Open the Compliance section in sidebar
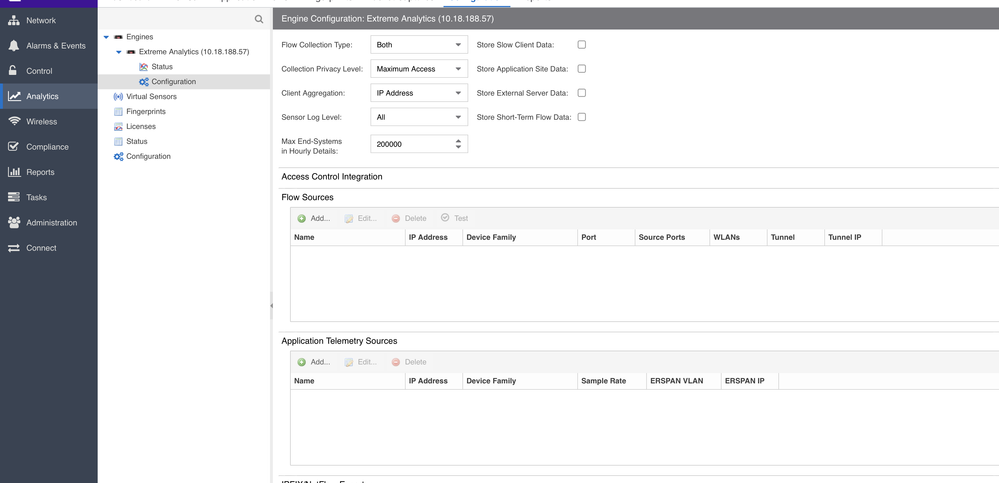999x483 pixels. click(47, 147)
